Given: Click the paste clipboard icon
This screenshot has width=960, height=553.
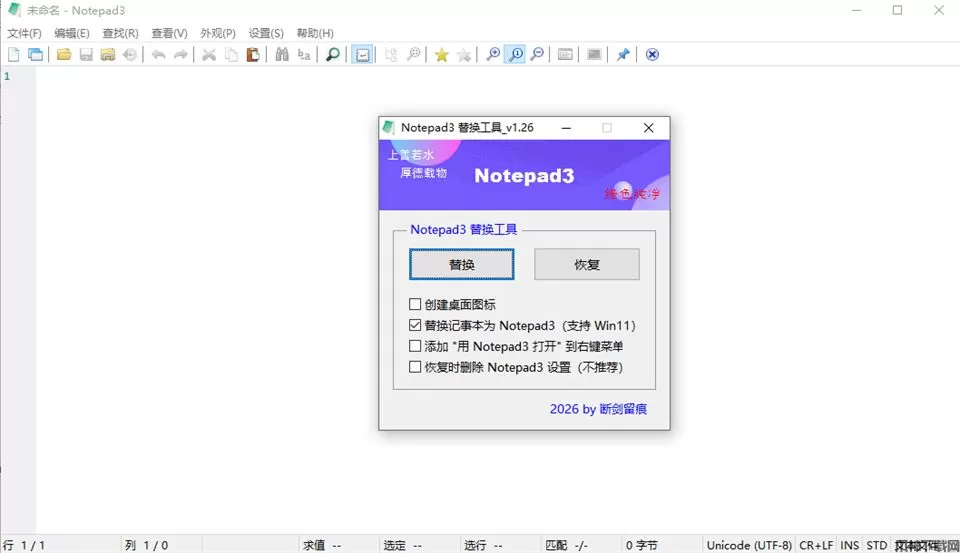Looking at the screenshot, I should click(253, 55).
